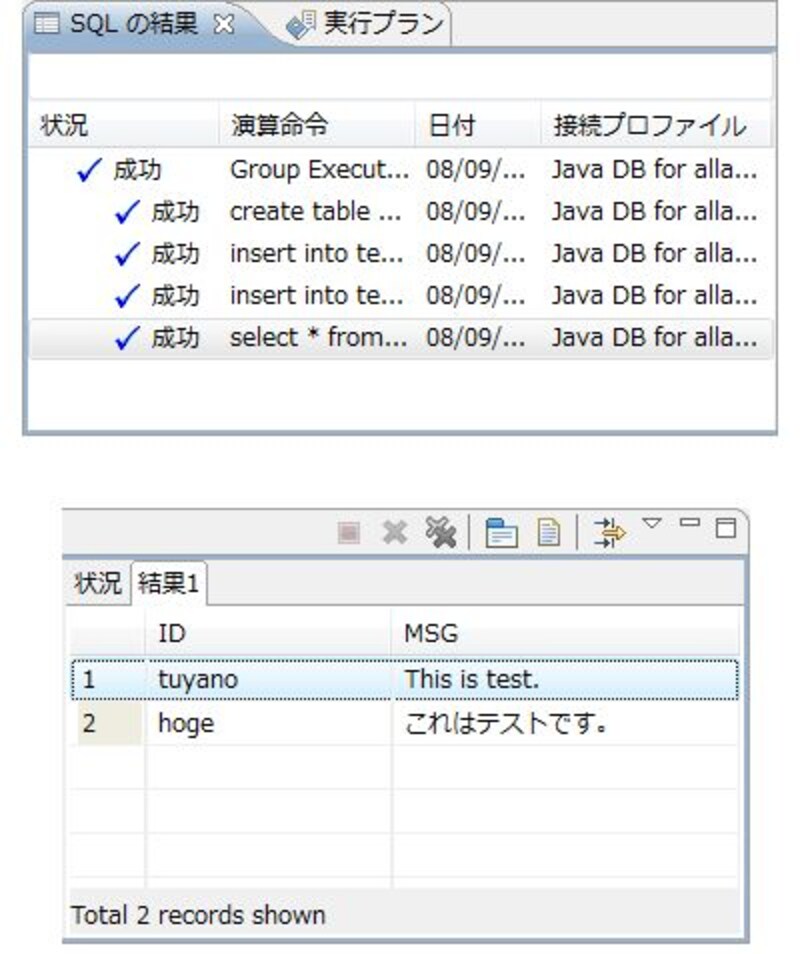This screenshot has height=954, width=800.
Task: Select the tuyano row in results table
Action: [x=198, y=680]
